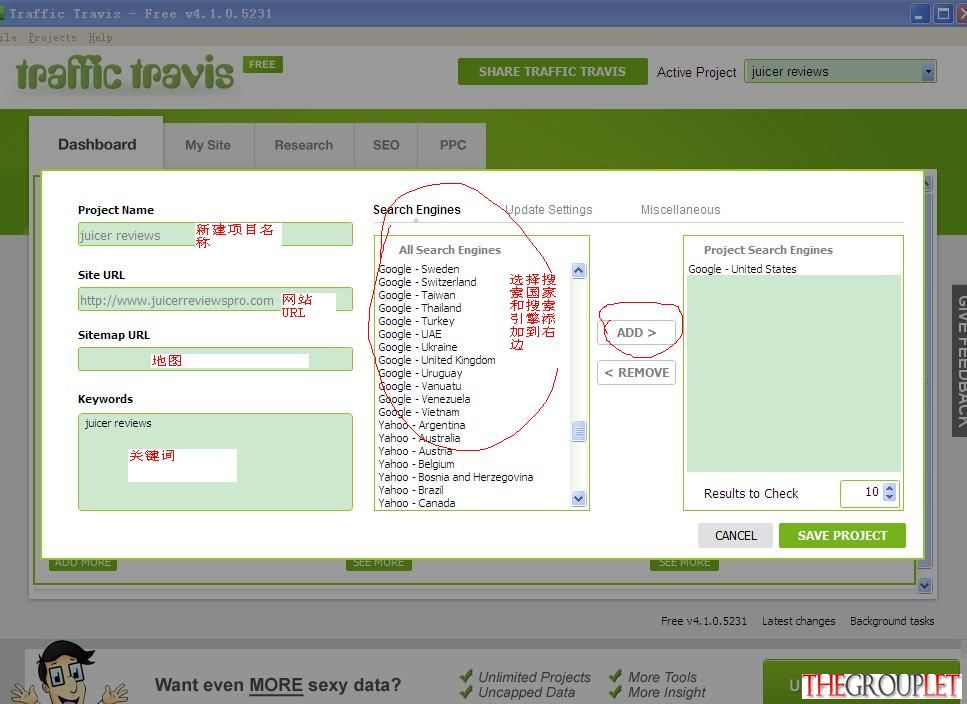Open the Latest changes link
This screenshot has width=967, height=704.
[799, 621]
